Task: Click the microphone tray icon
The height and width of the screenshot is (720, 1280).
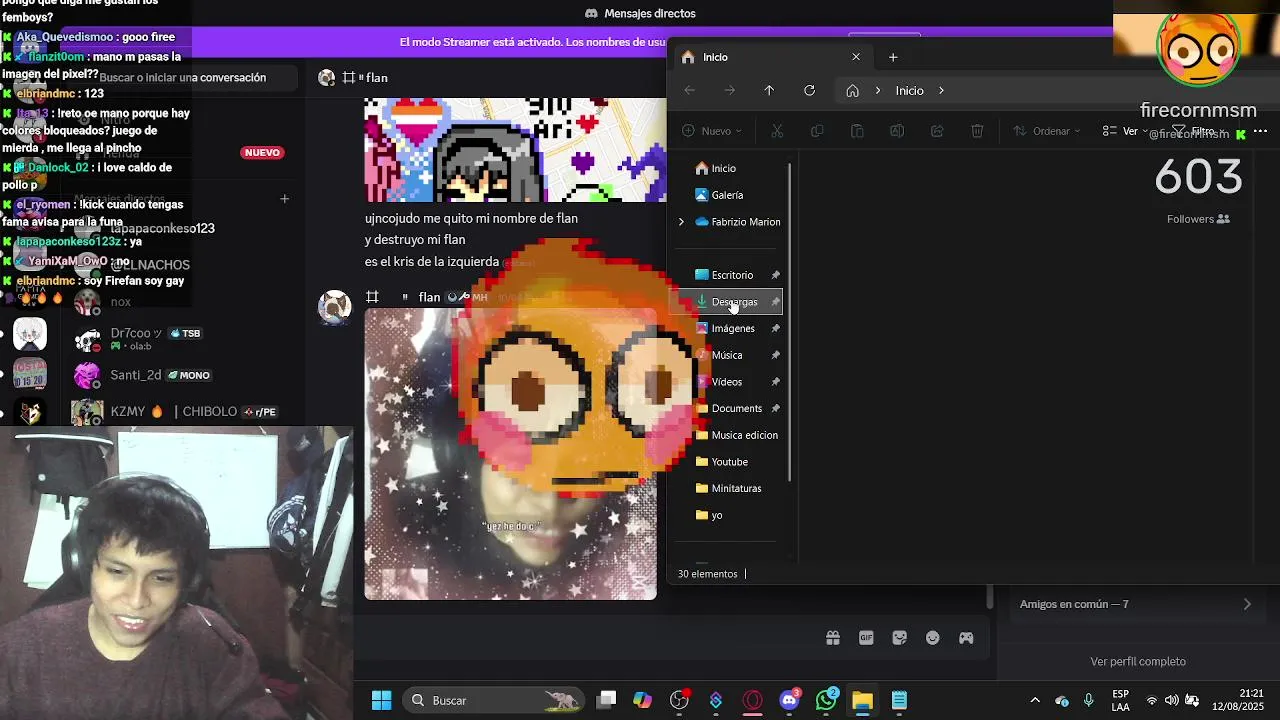Action: [x=1088, y=700]
